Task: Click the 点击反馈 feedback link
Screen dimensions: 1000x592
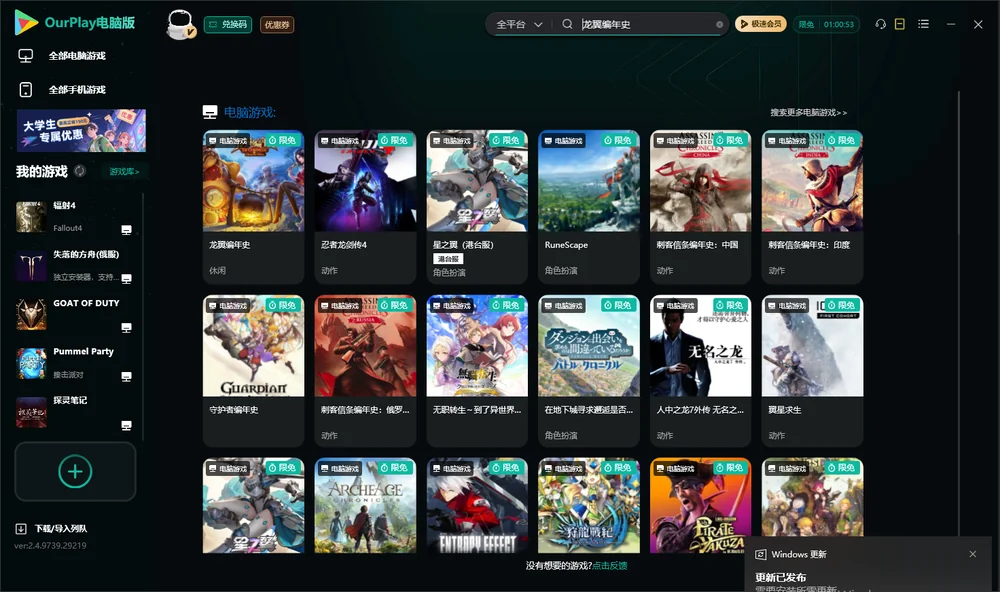Action: click(x=610, y=565)
